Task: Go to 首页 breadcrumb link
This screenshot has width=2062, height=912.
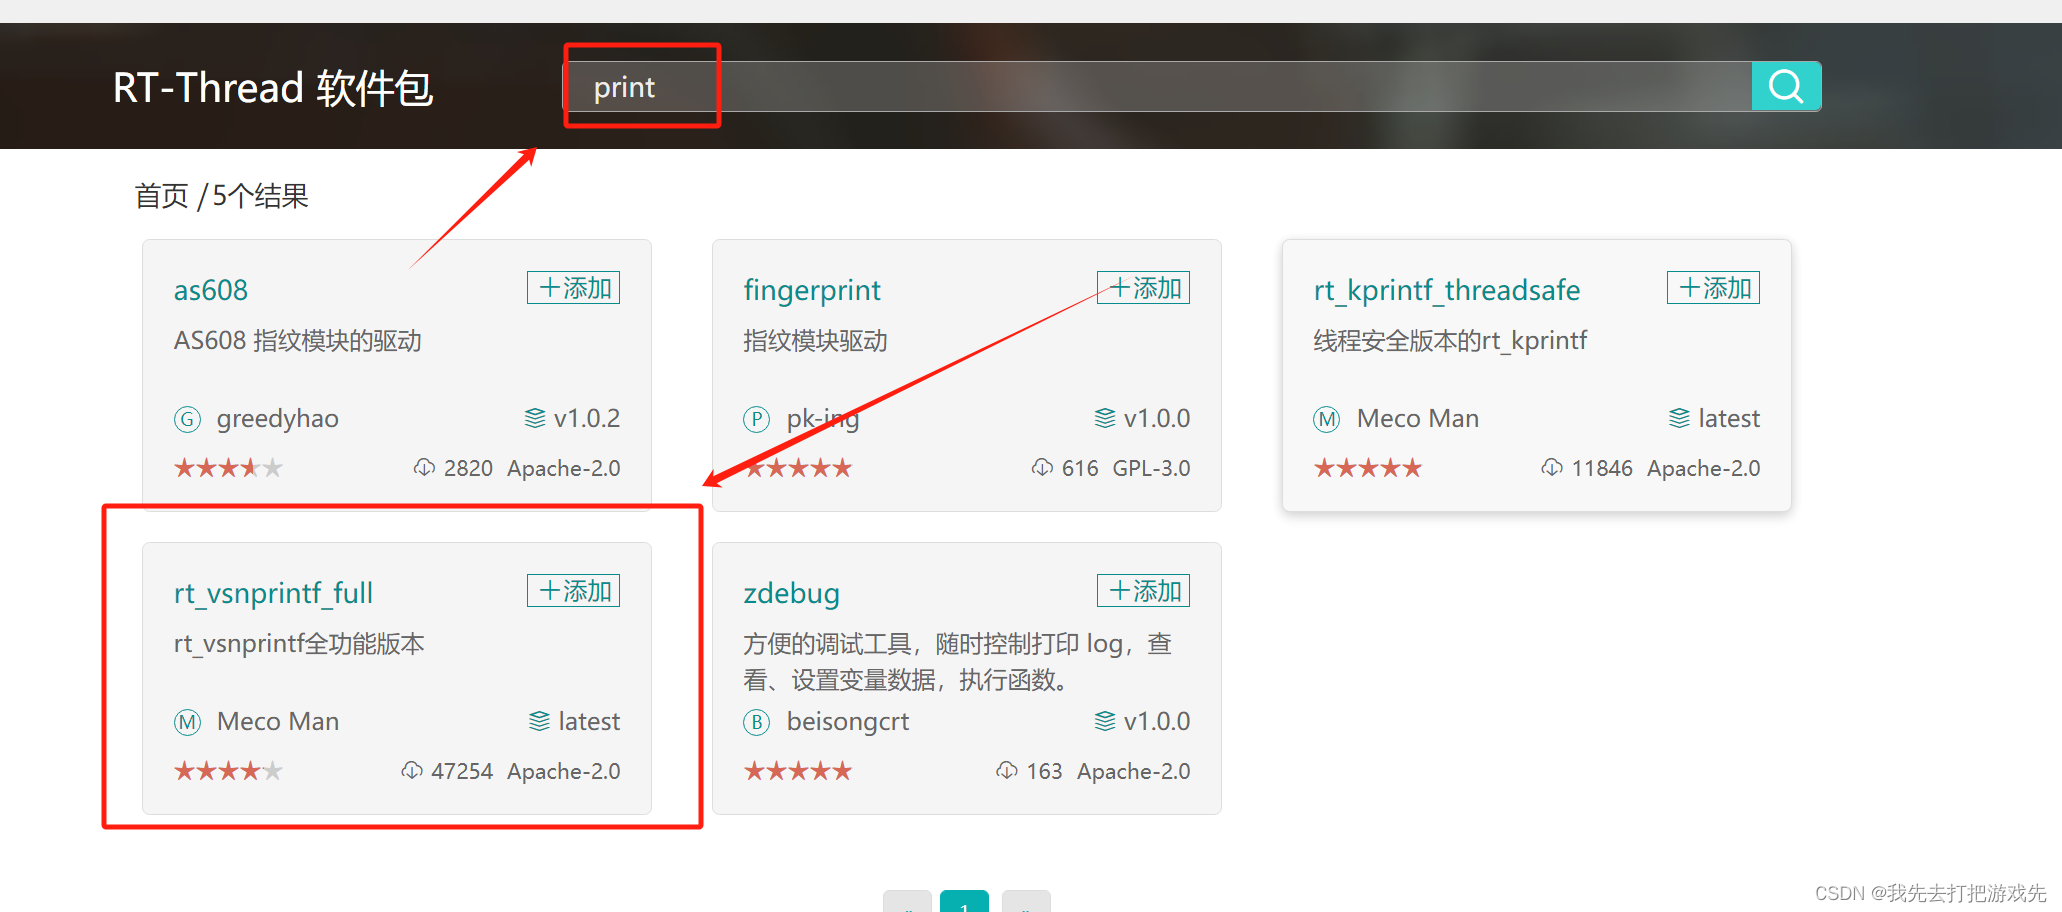Action: pyautogui.click(x=163, y=195)
